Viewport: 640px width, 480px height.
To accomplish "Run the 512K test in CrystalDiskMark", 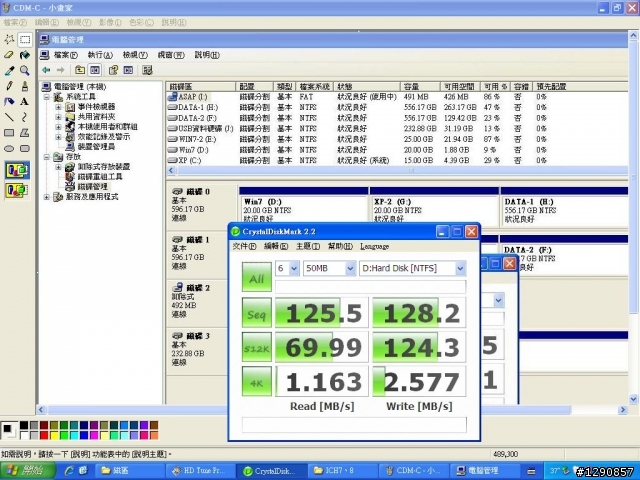I will (257, 347).
